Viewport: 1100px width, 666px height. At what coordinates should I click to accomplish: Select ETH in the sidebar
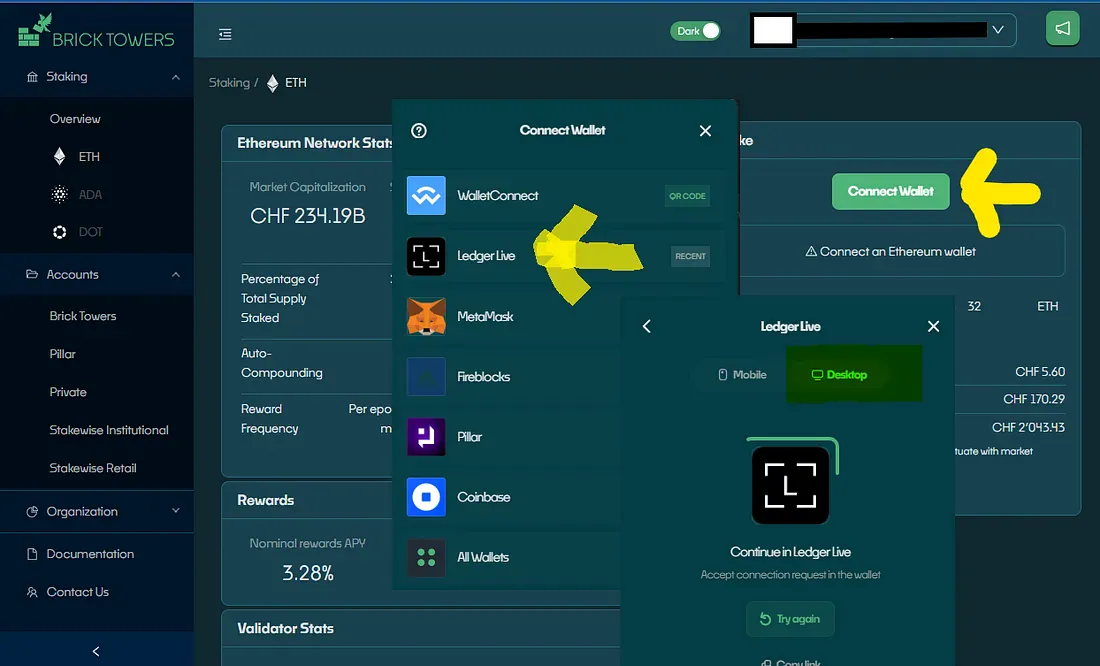[x=88, y=156]
